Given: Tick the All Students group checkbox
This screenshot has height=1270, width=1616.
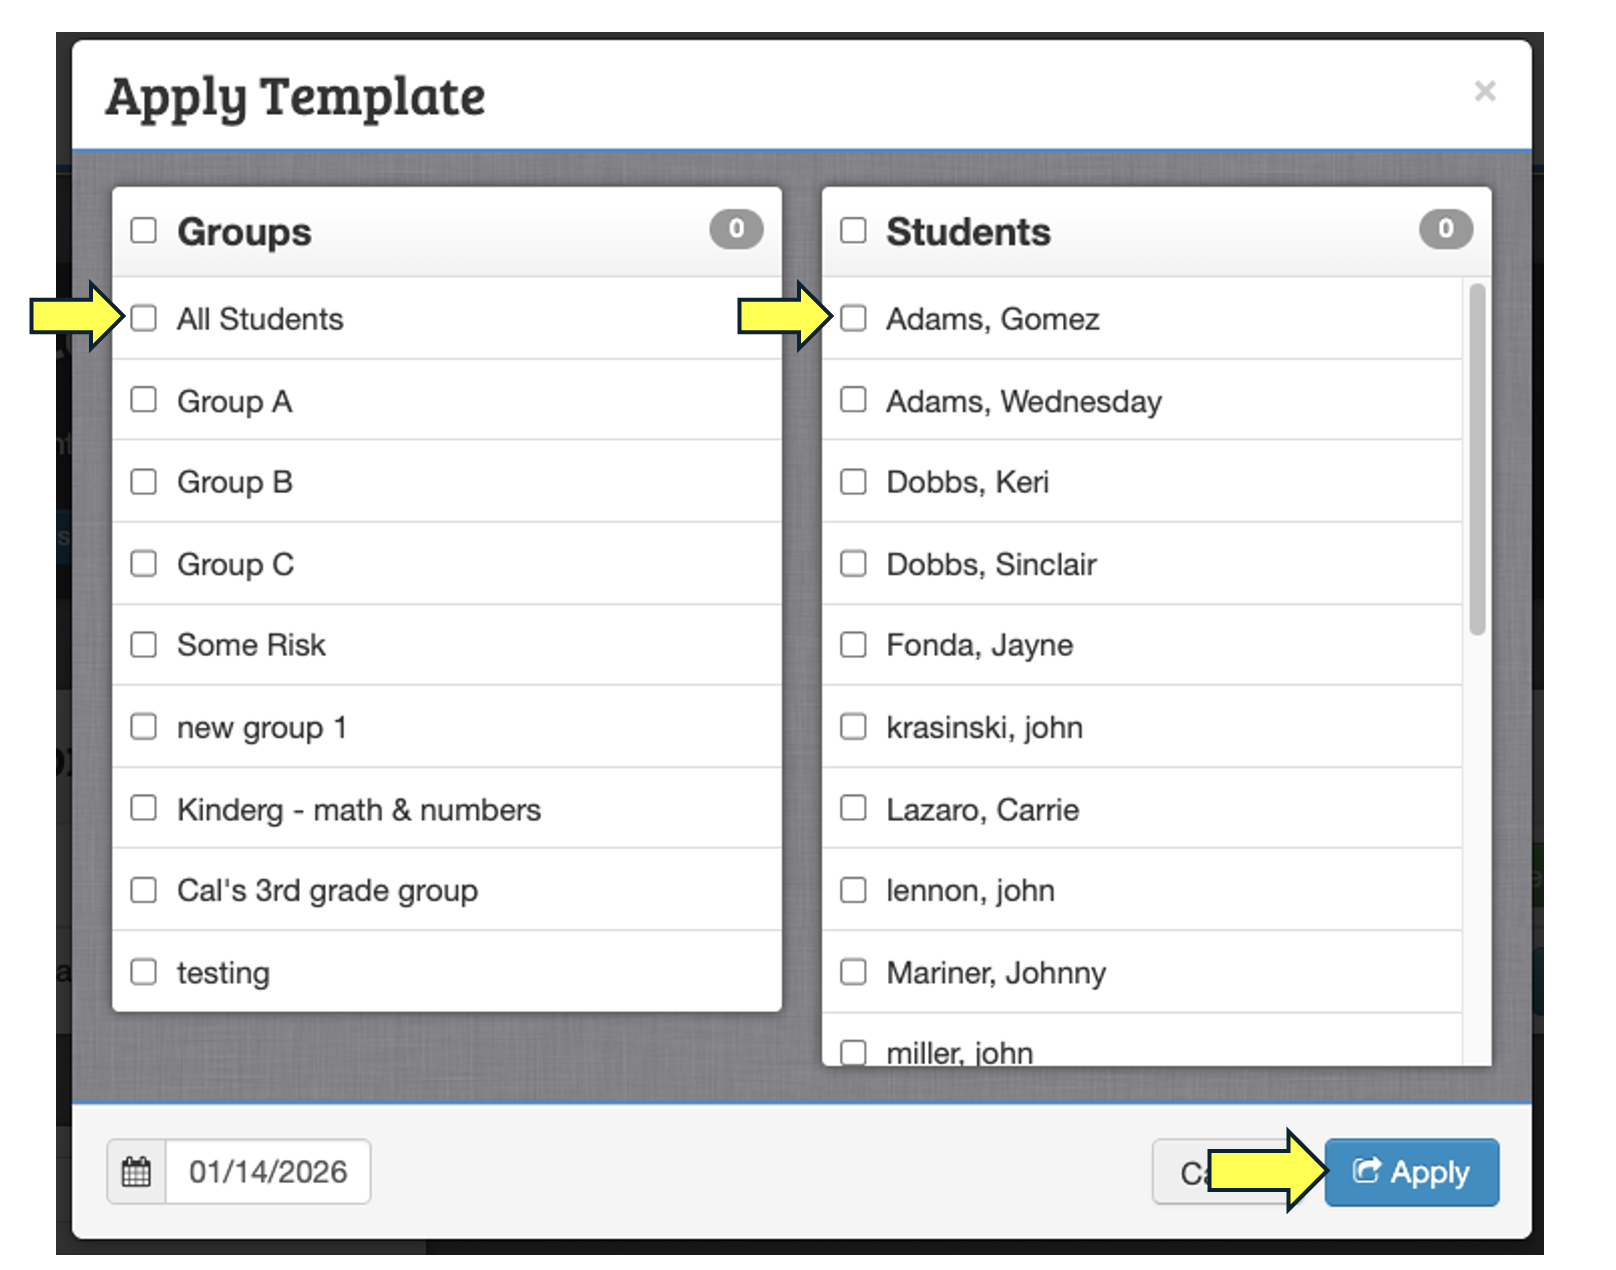Looking at the screenshot, I should coord(144,319).
